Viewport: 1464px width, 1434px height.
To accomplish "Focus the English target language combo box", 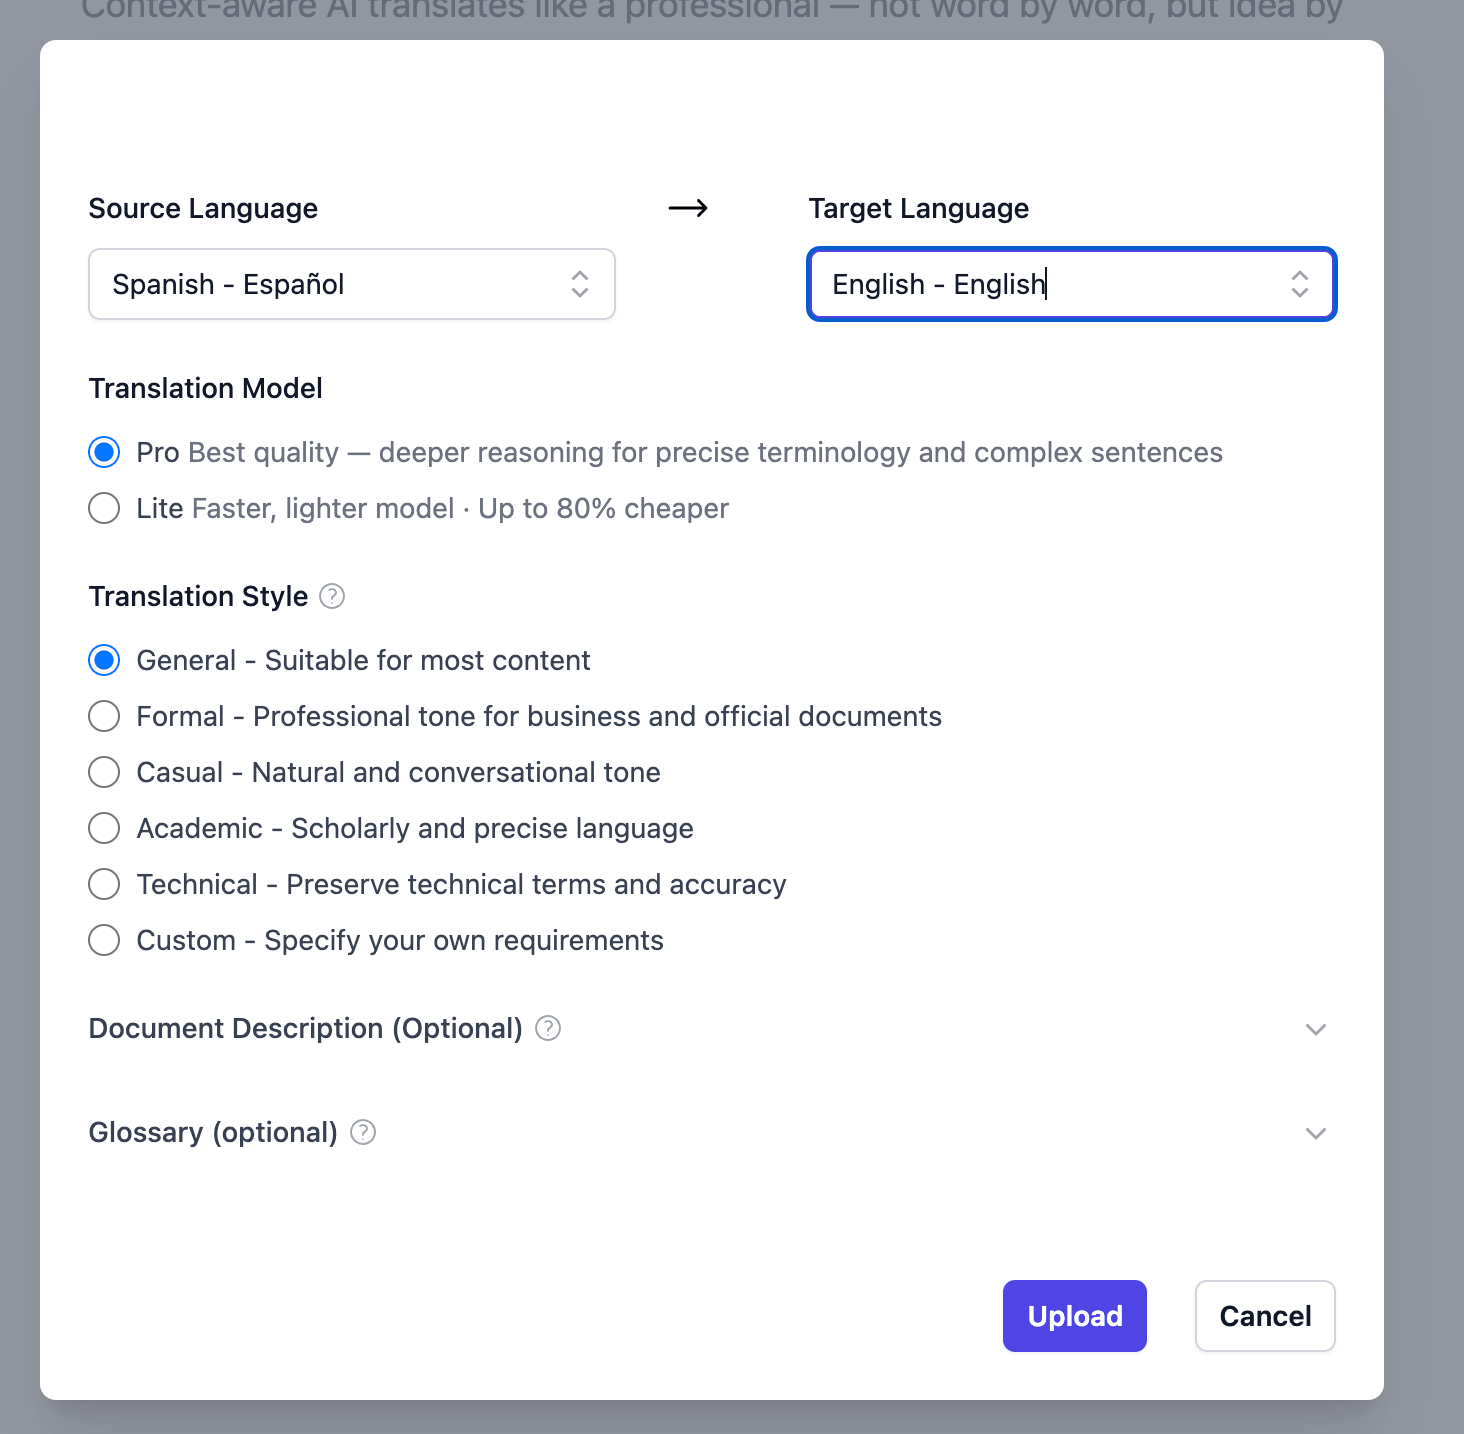I will pos(1072,284).
